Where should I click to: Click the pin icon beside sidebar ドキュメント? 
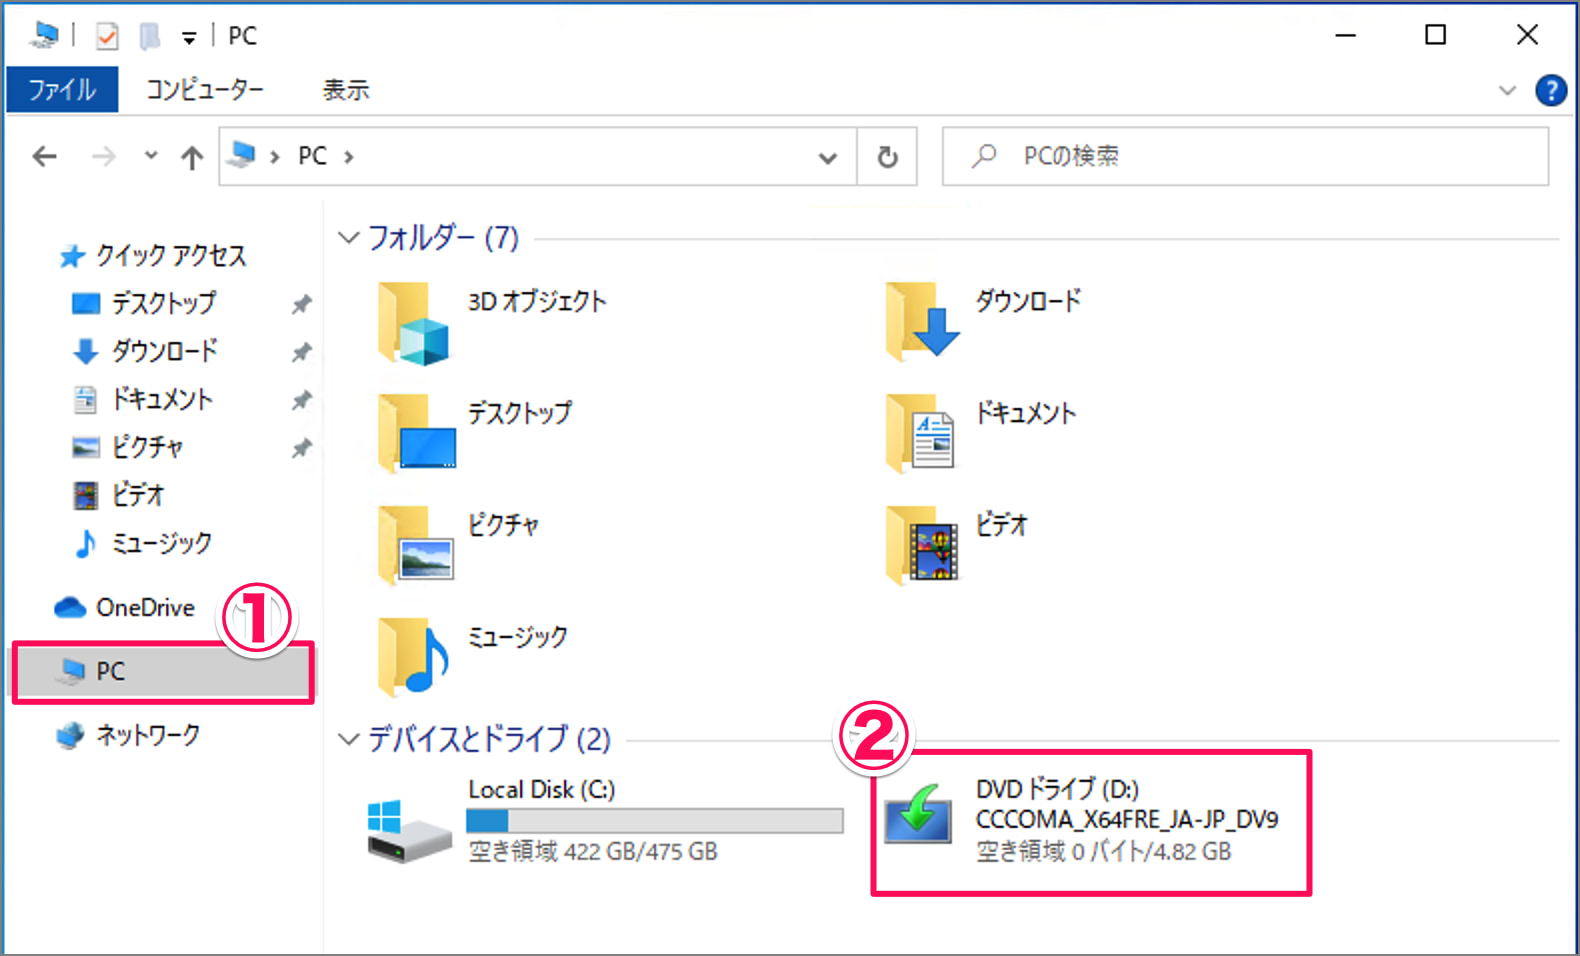click(301, 400)
